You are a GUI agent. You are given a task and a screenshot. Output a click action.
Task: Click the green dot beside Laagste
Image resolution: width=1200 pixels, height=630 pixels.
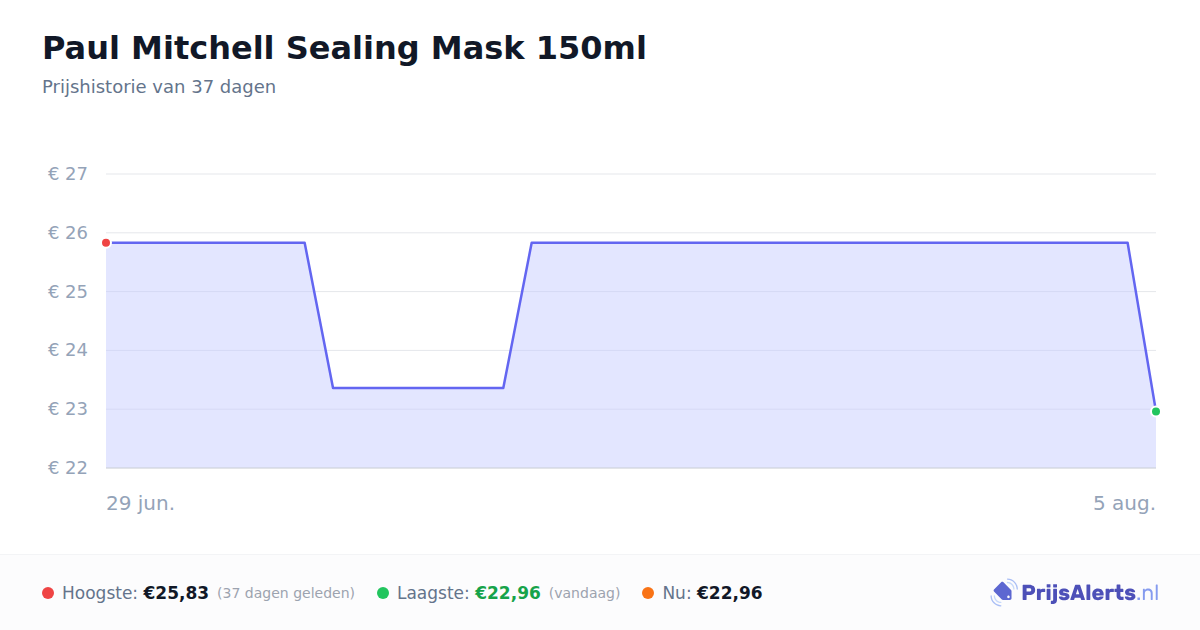tap(383, 593)
